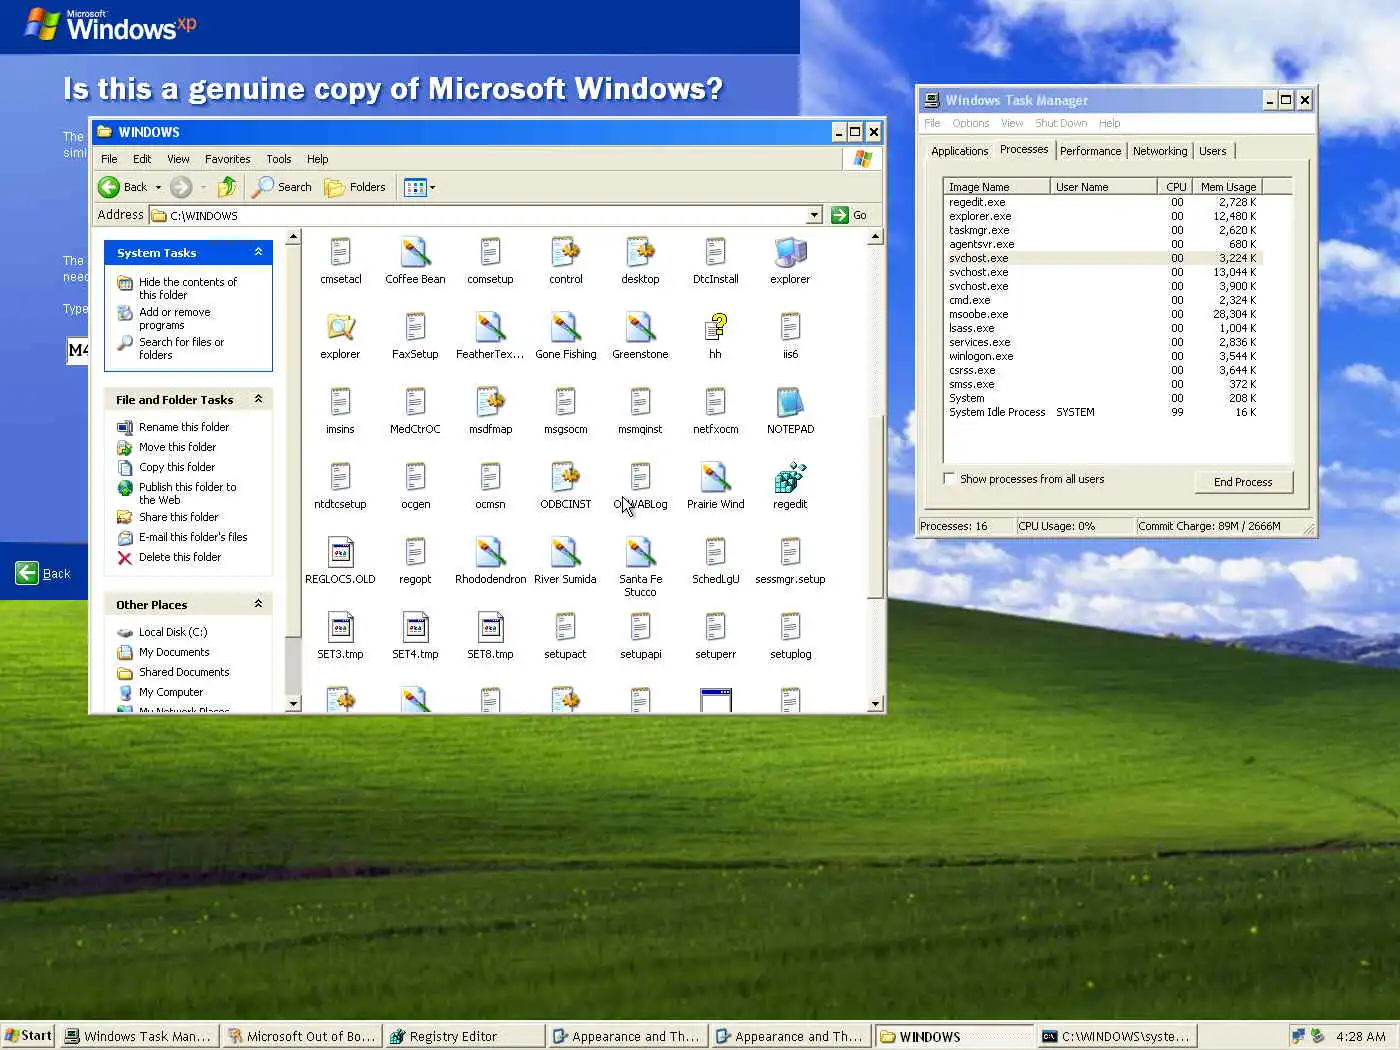1400x1050 pixels.
Task: Click the Explorer Help menu
Action: [x=317, y=159]
